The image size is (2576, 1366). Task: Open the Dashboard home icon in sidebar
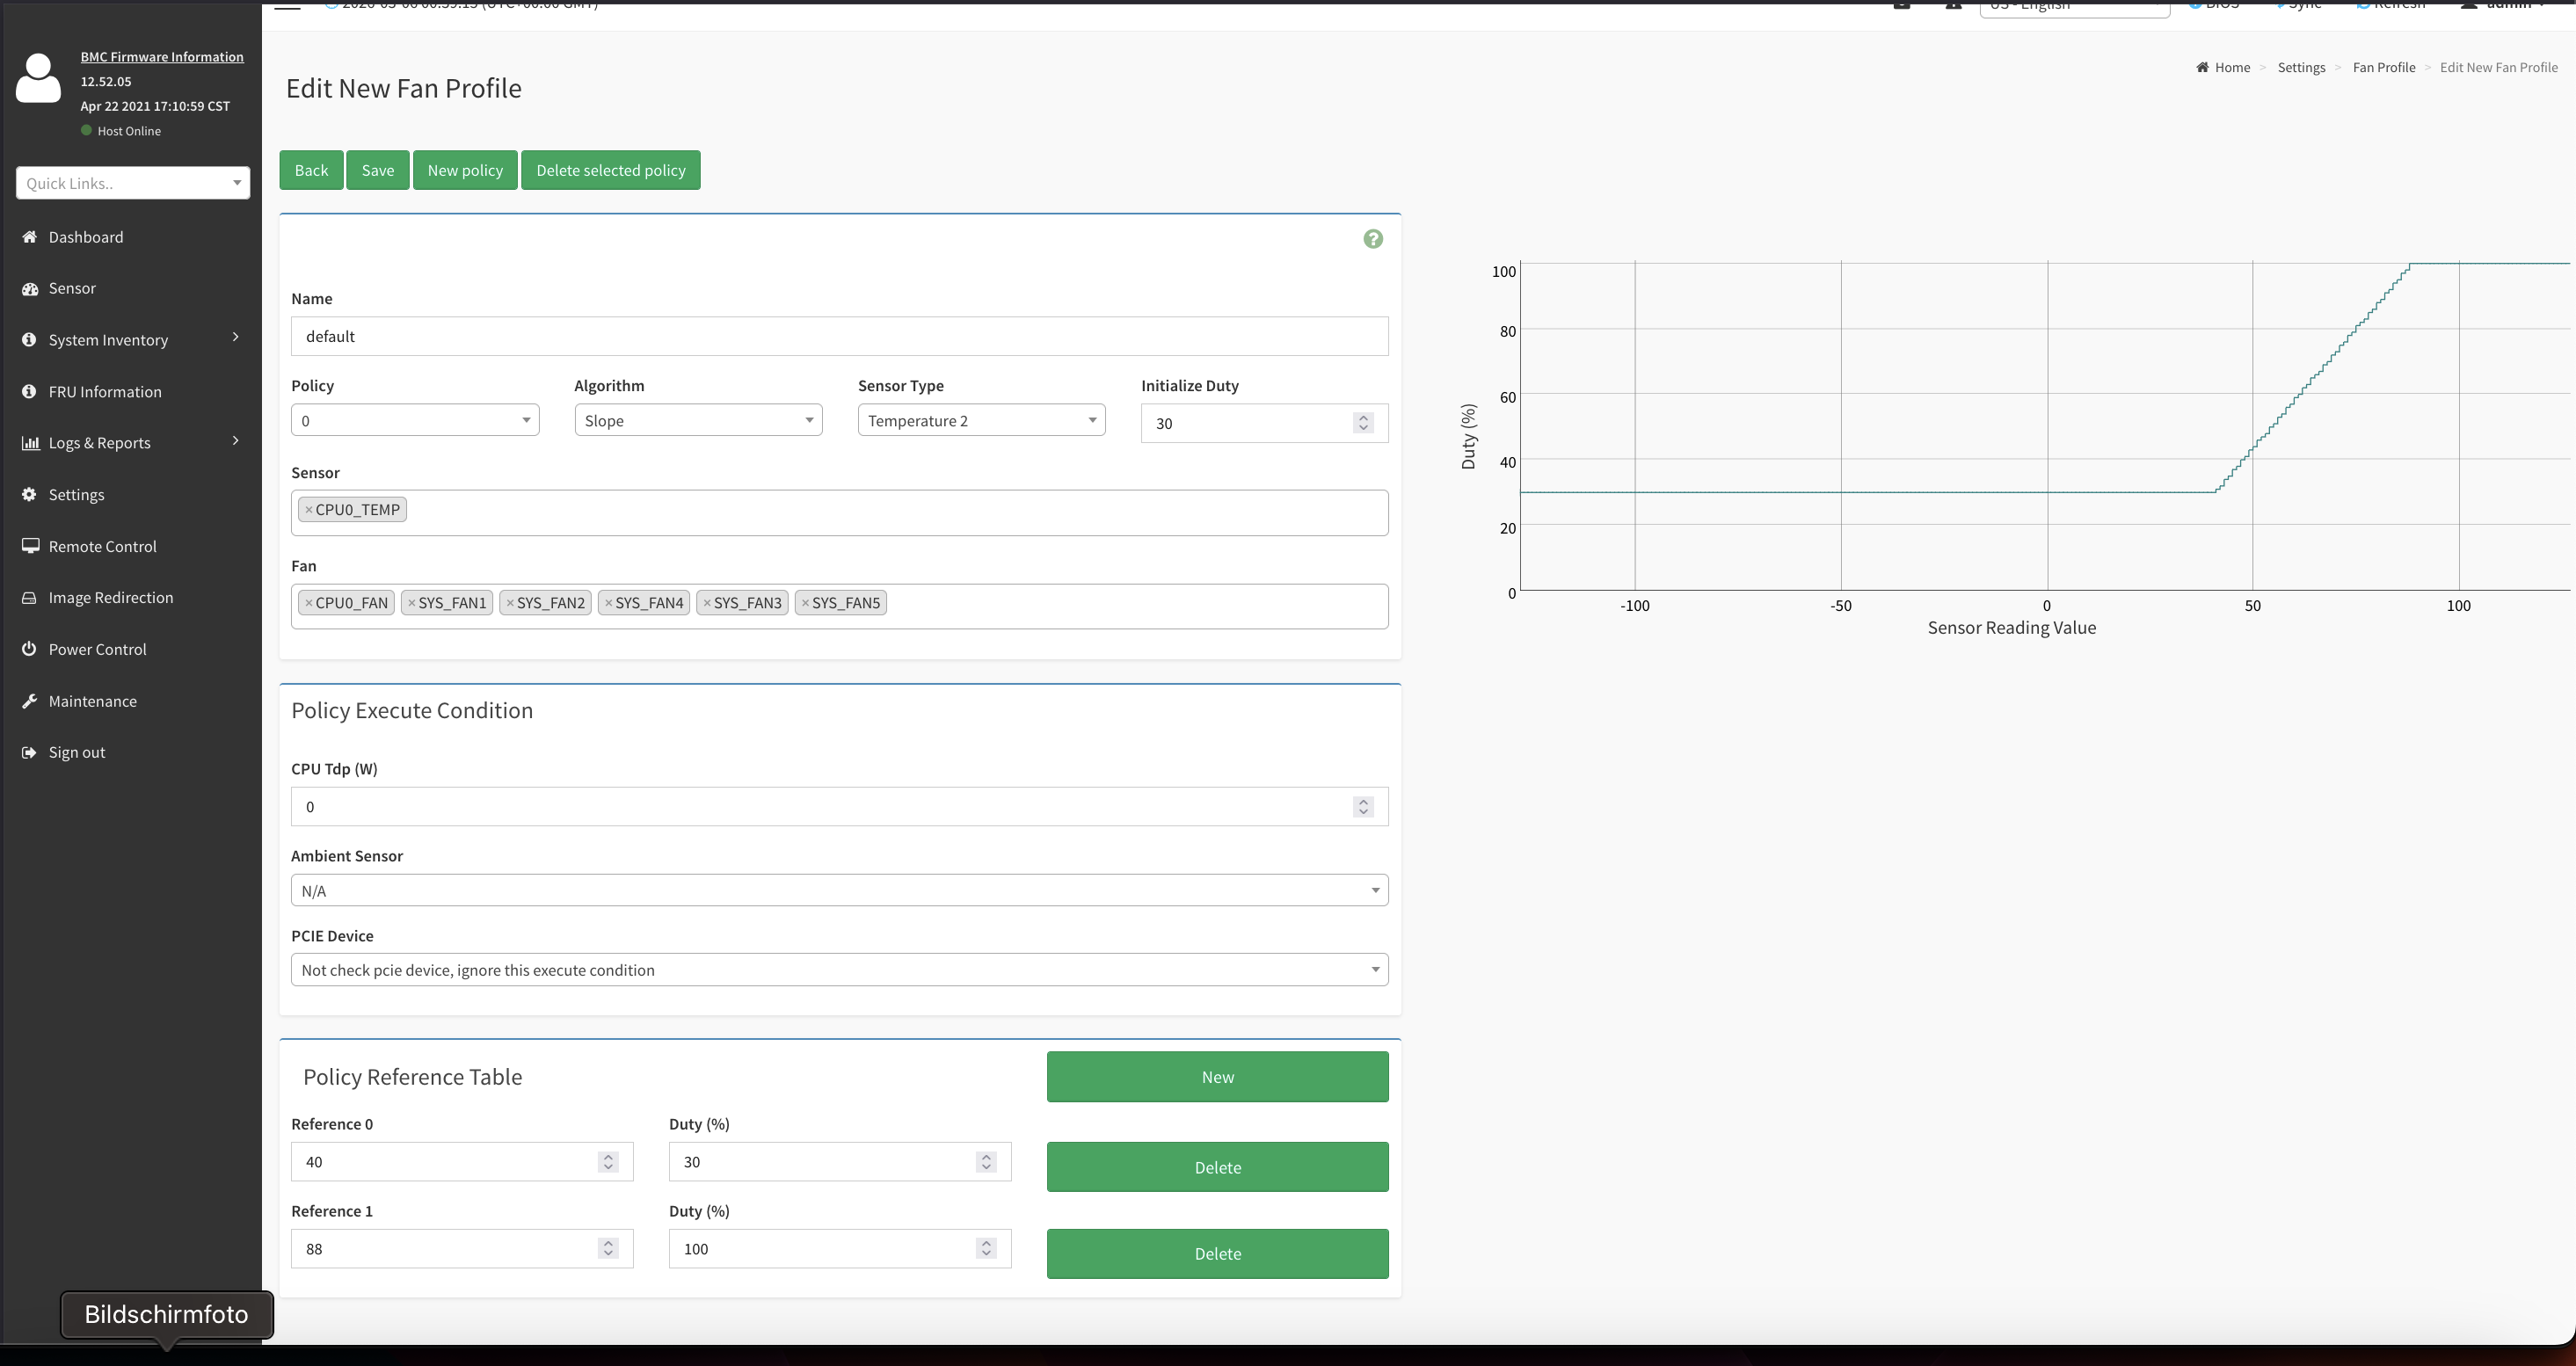pyautogui.click(x=29, y=237)
